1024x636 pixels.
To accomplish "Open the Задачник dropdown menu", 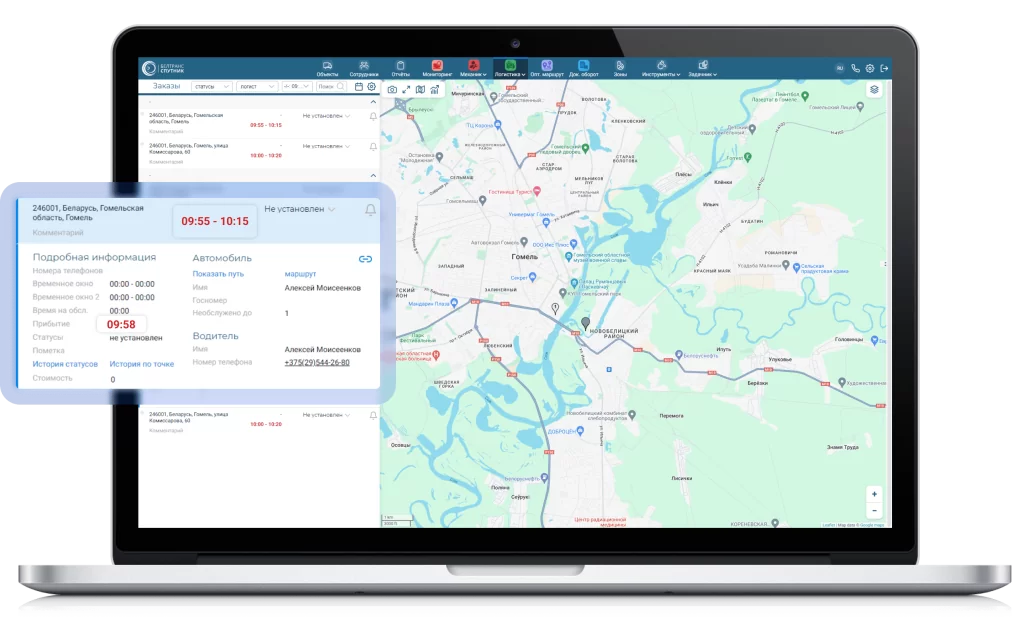I will pos(703,69).
